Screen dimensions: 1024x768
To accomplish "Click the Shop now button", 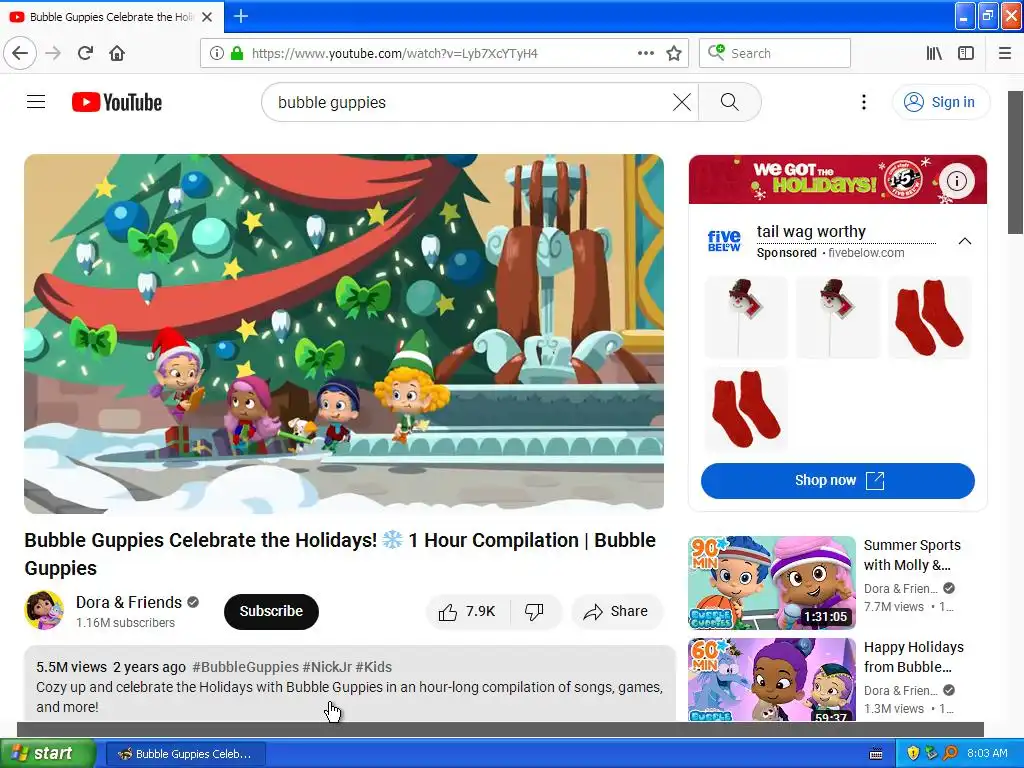I will click(x=838, y=481).
